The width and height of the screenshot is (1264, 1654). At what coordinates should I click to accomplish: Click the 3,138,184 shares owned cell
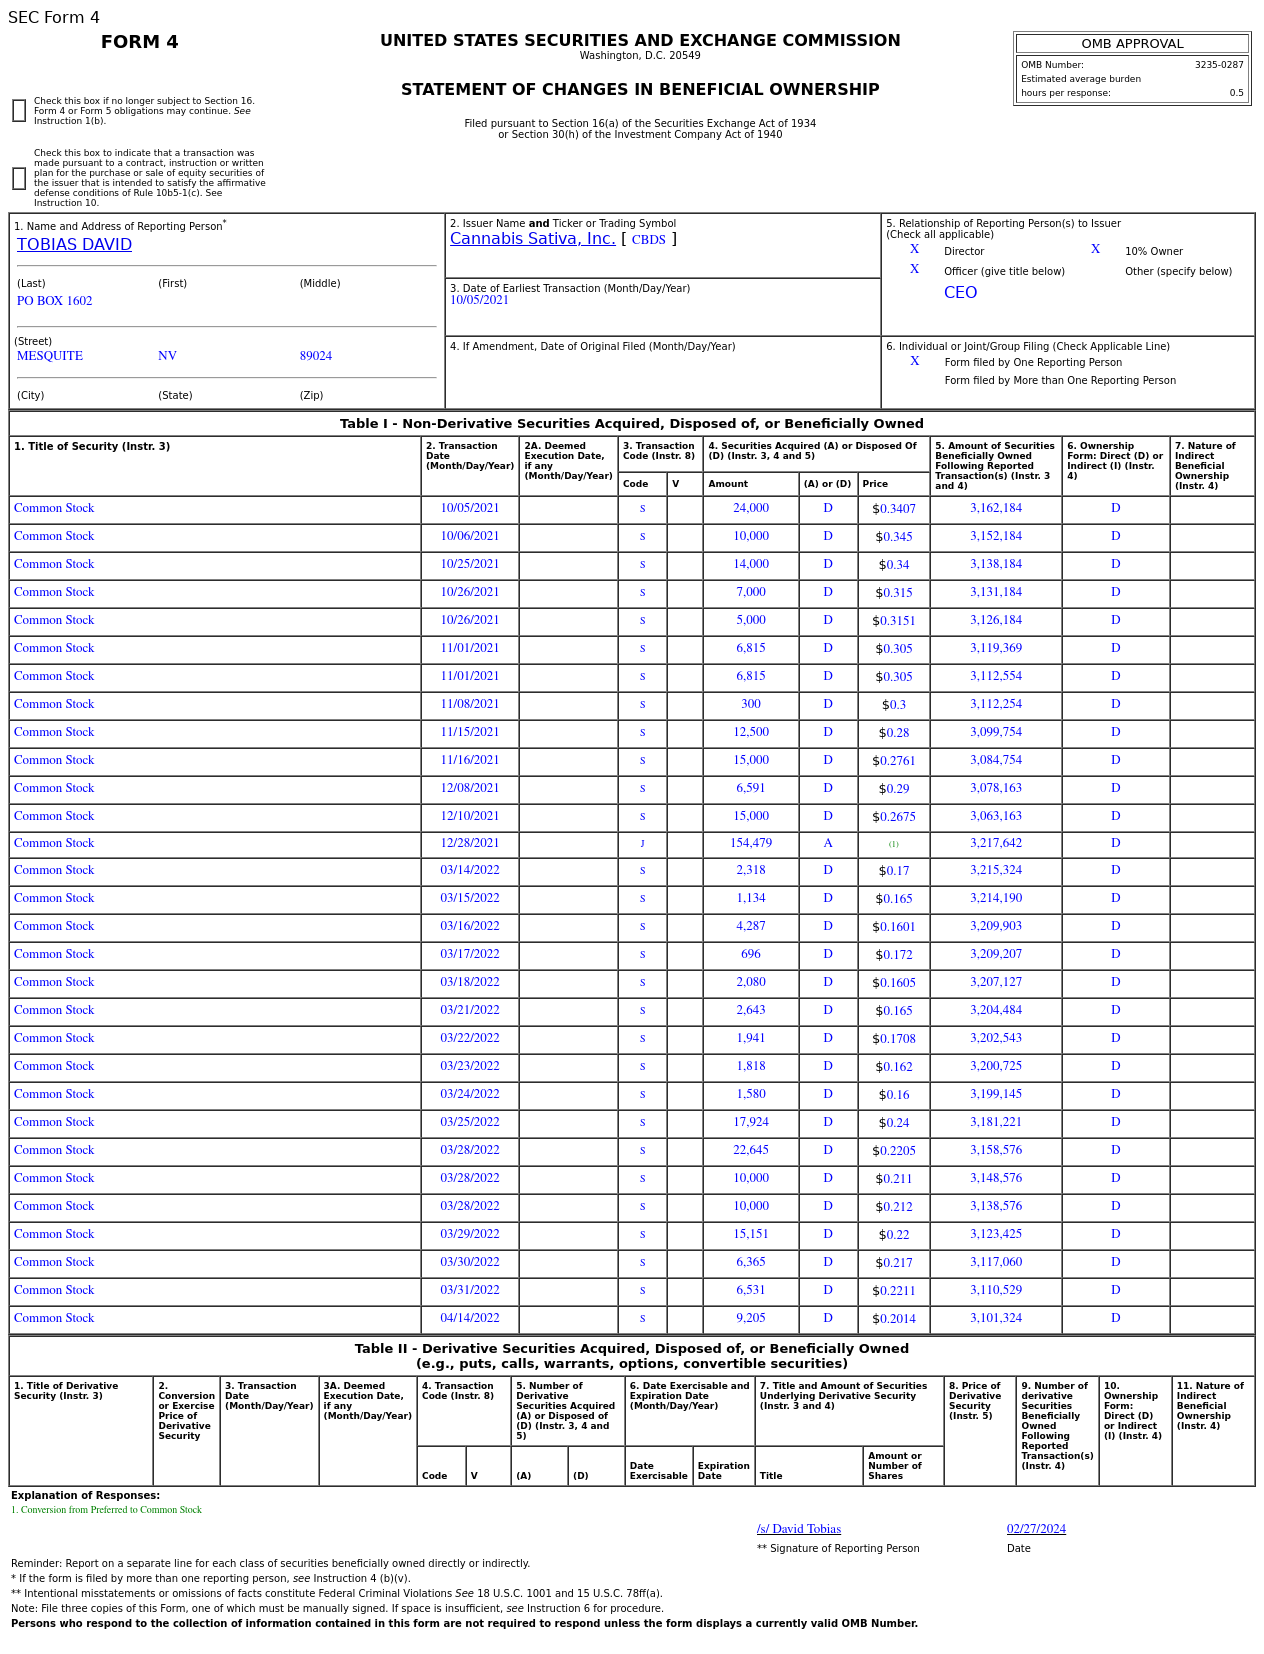click(996, 565)
